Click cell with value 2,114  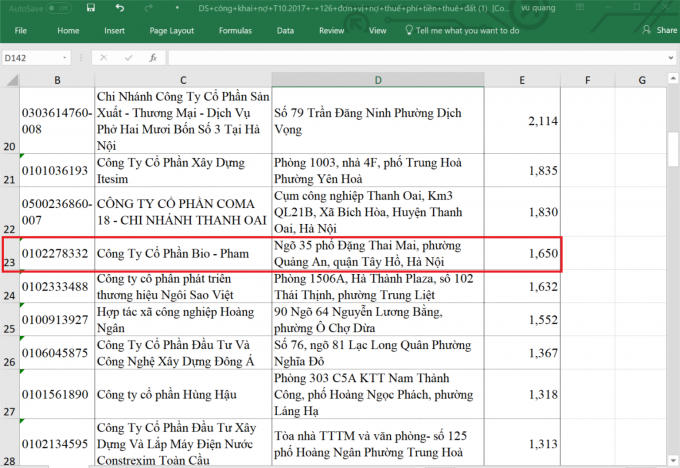[522, 120]
